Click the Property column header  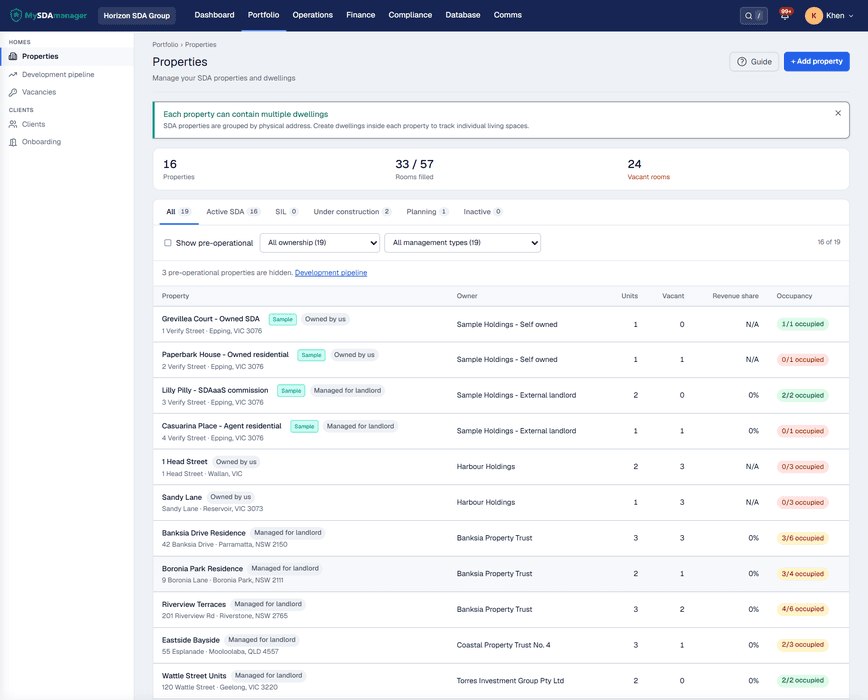[175, 296]
